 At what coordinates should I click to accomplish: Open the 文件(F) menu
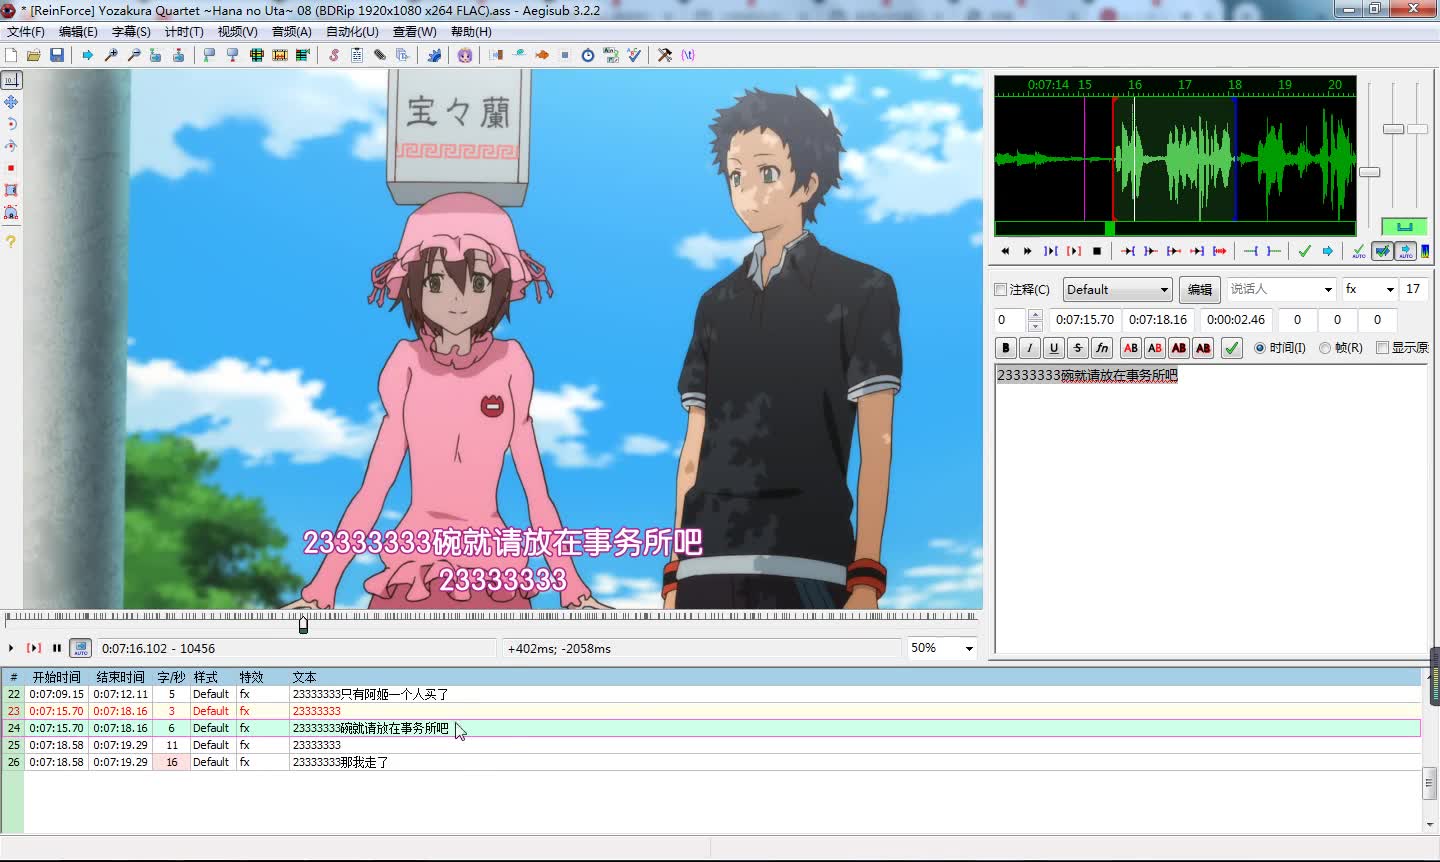(26, 32)
